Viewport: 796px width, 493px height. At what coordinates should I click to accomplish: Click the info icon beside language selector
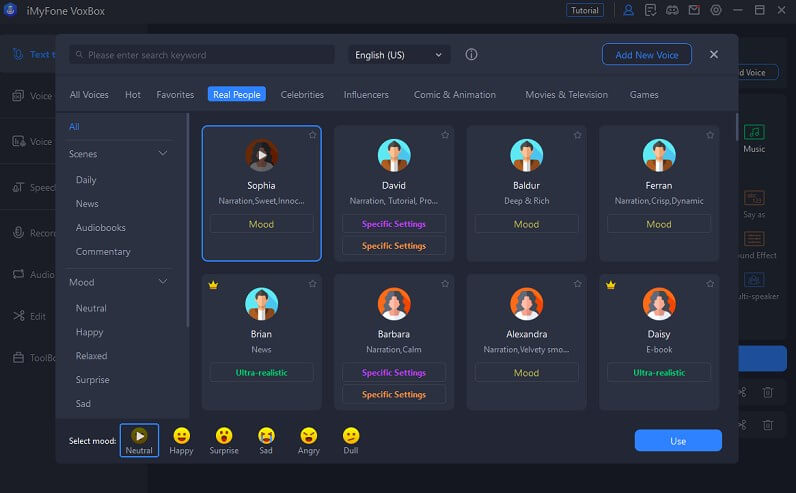tap(471, 54)
